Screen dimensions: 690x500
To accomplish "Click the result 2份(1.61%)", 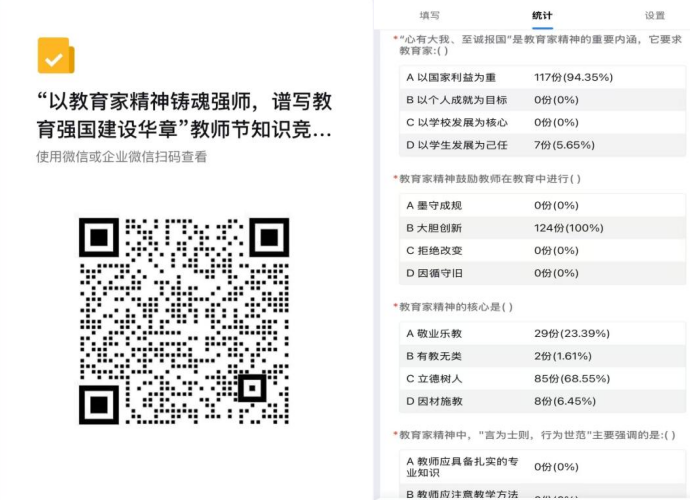I will (x=563, y=356).
